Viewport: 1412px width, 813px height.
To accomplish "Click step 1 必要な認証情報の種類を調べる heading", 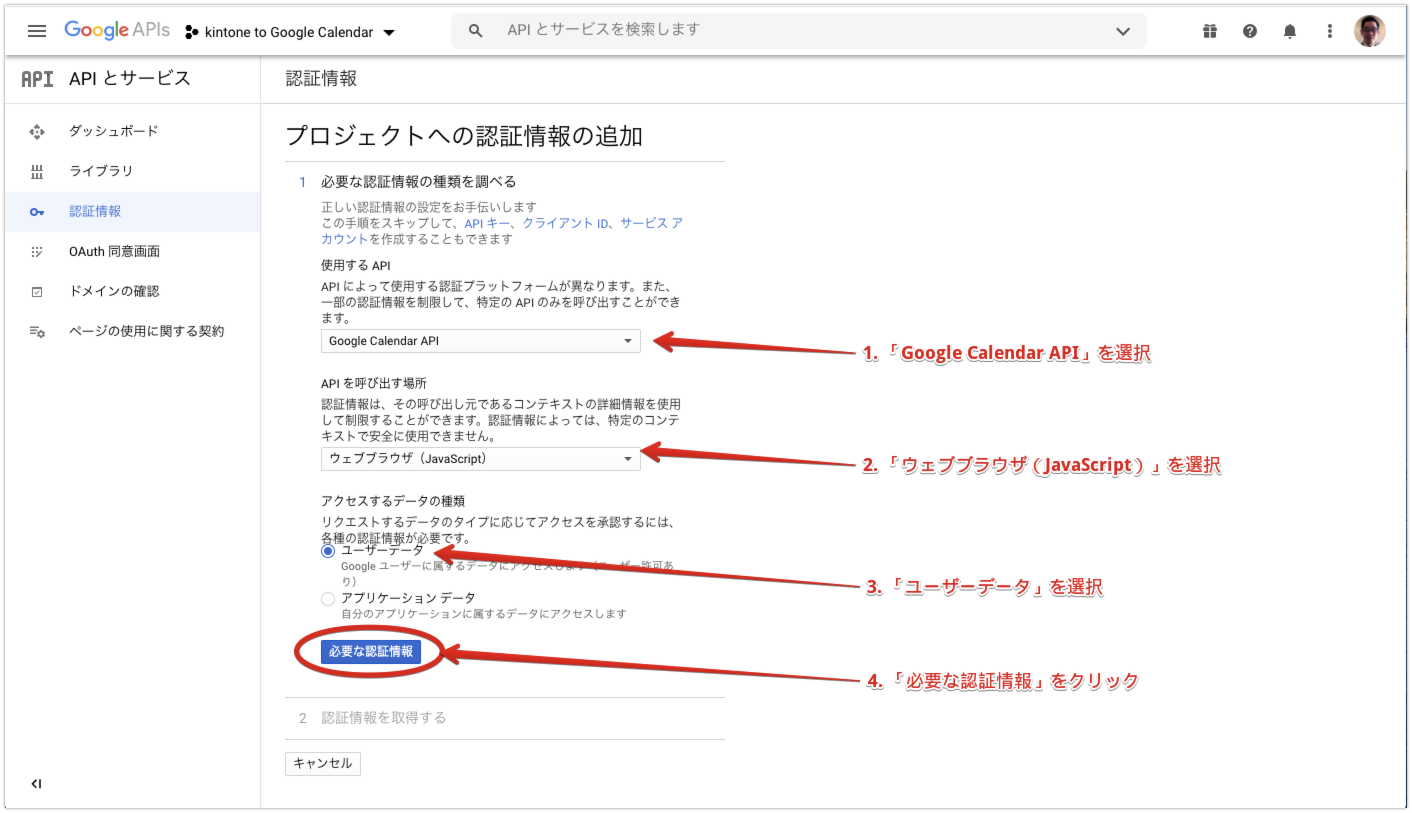I will [418, 182].
